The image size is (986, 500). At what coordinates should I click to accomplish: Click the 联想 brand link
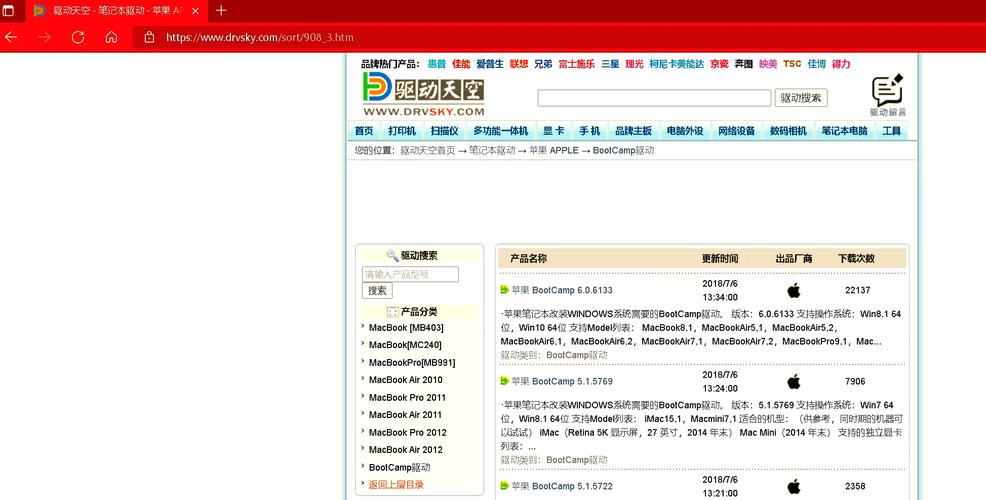point(519,64)
